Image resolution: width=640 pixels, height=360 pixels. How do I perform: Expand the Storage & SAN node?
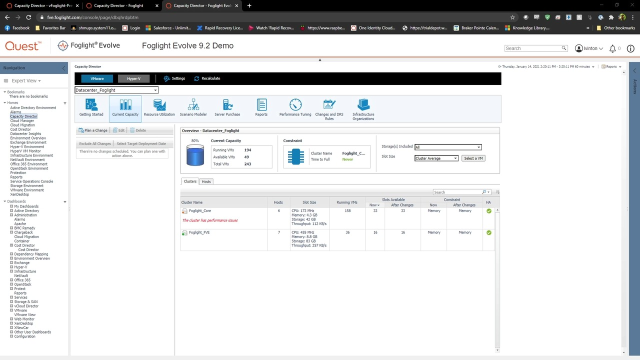coord(11,302)
